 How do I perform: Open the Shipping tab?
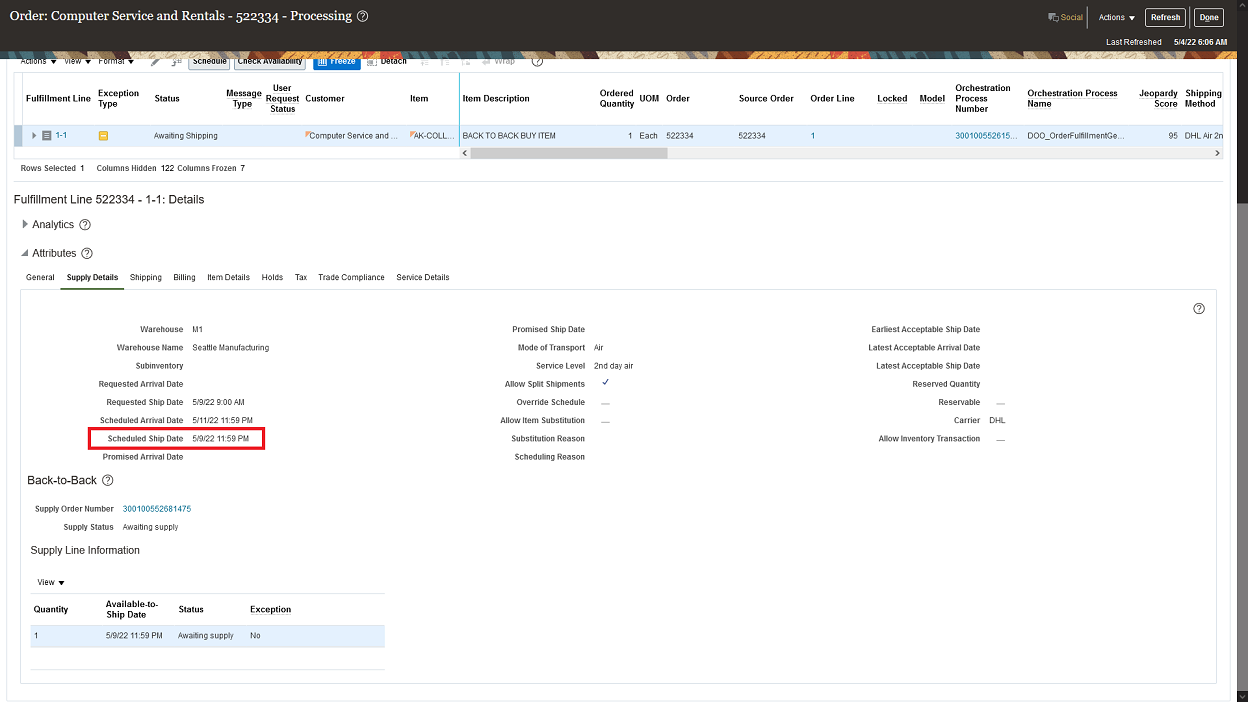pos(146,277)
